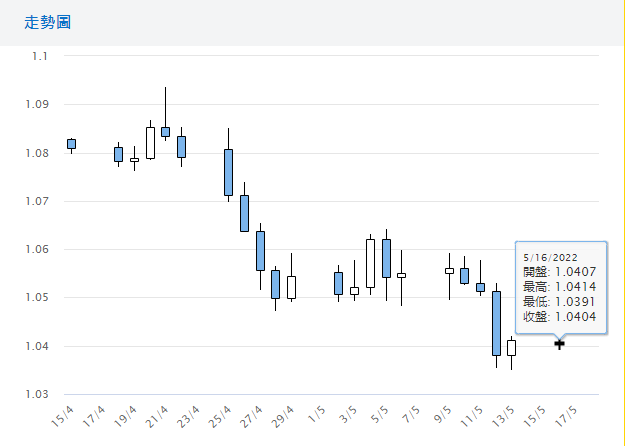Click the 5/16/2022 price tooltip box

coord(559,282)
